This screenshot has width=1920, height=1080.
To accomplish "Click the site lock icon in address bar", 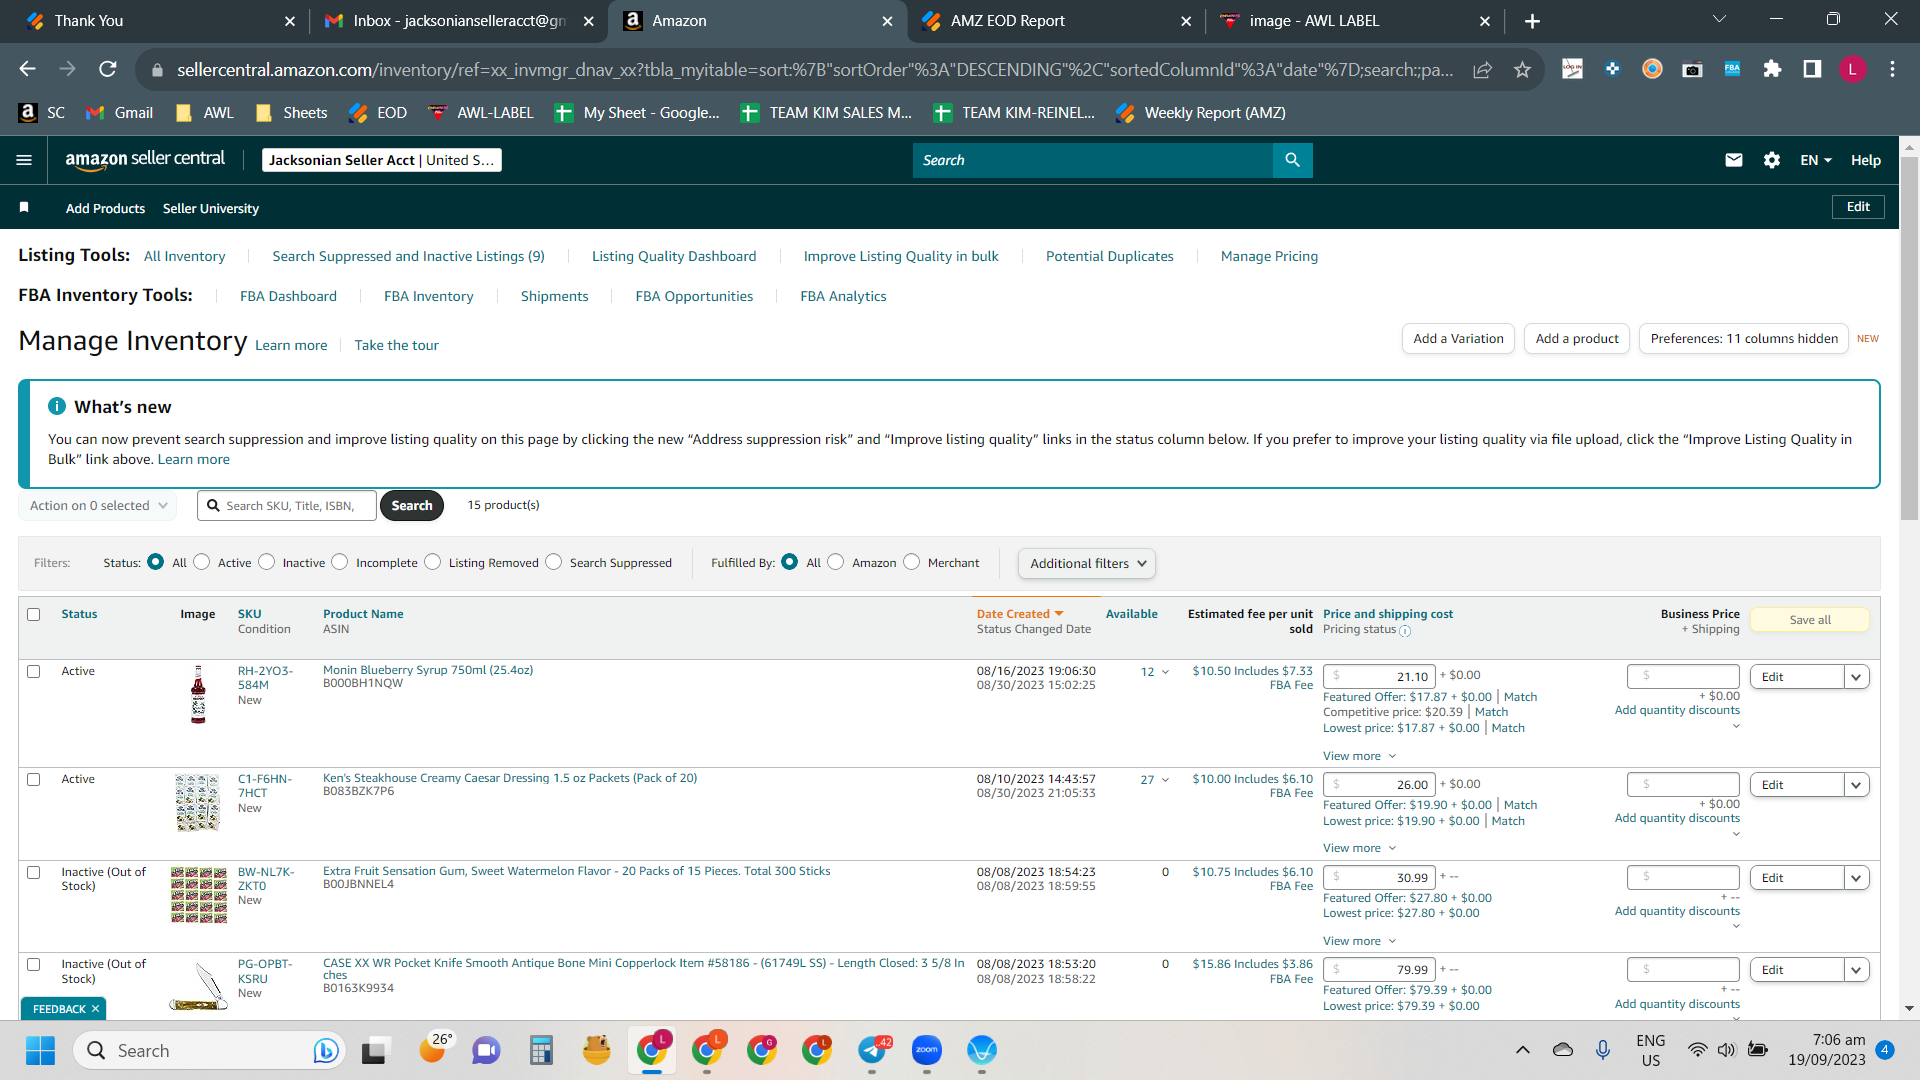I will click(x=157, y=70).
